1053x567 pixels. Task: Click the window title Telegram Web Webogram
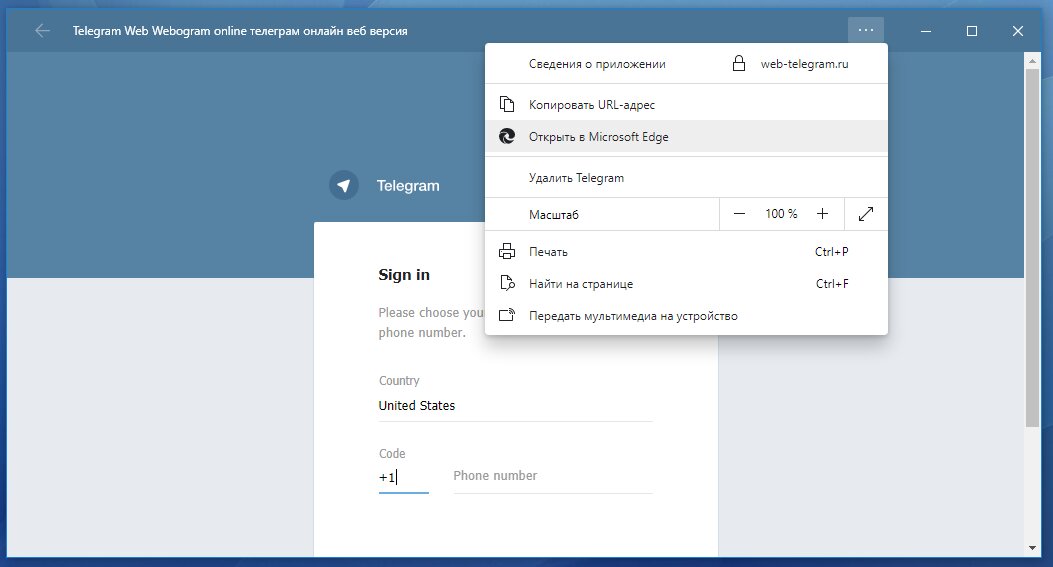click(x=240, y=31)
